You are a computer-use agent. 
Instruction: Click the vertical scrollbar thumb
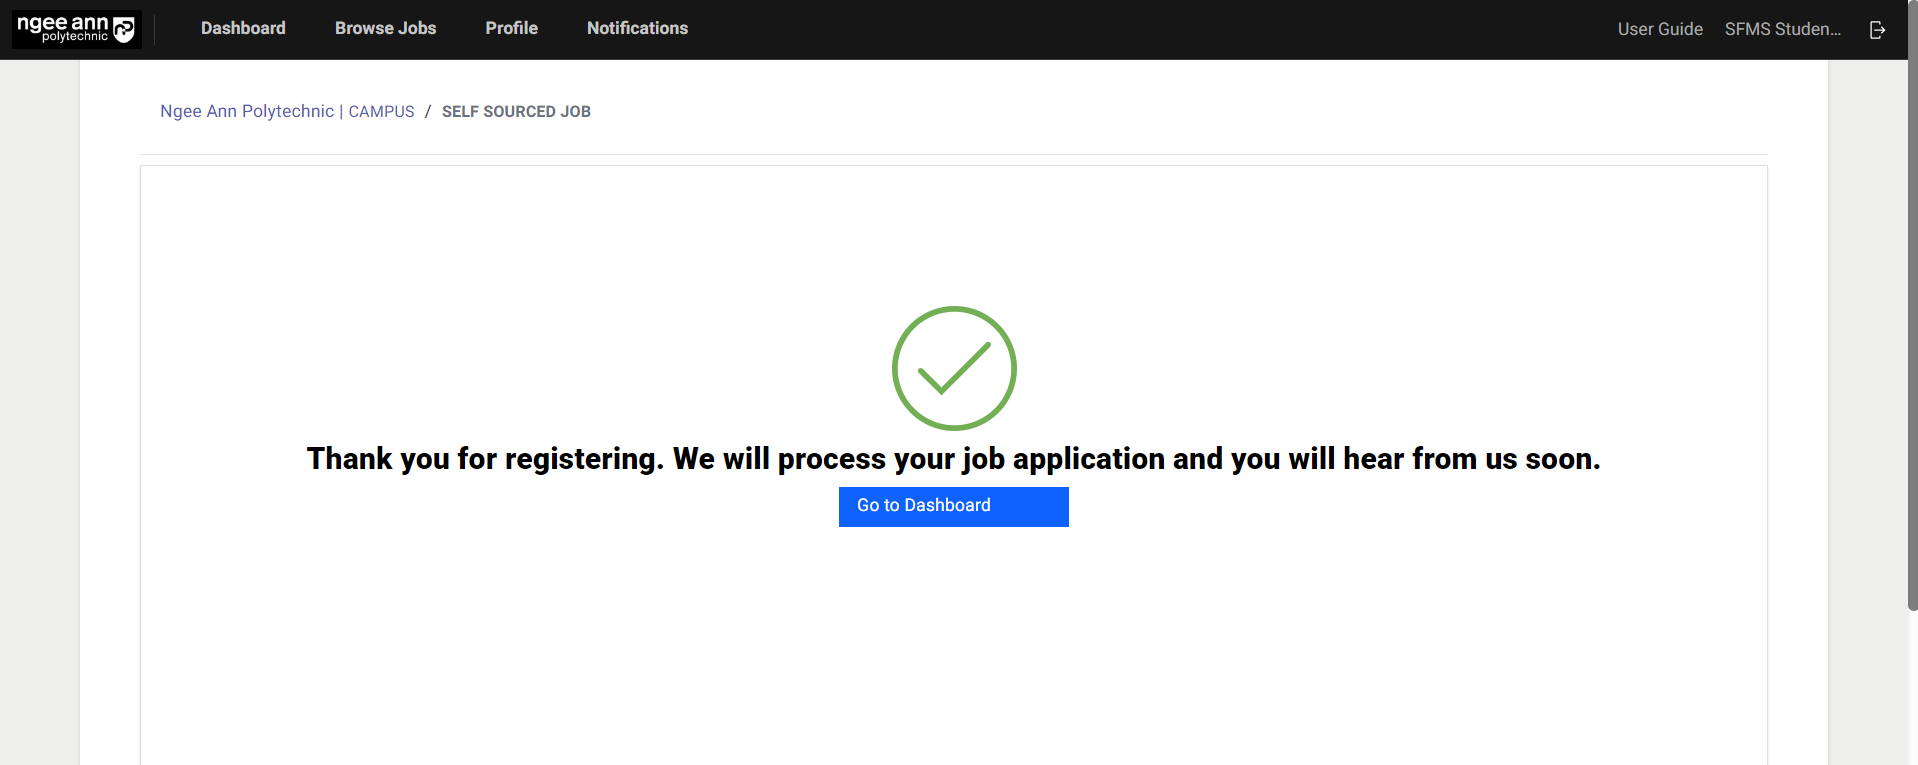click(x=1912, y=300)
